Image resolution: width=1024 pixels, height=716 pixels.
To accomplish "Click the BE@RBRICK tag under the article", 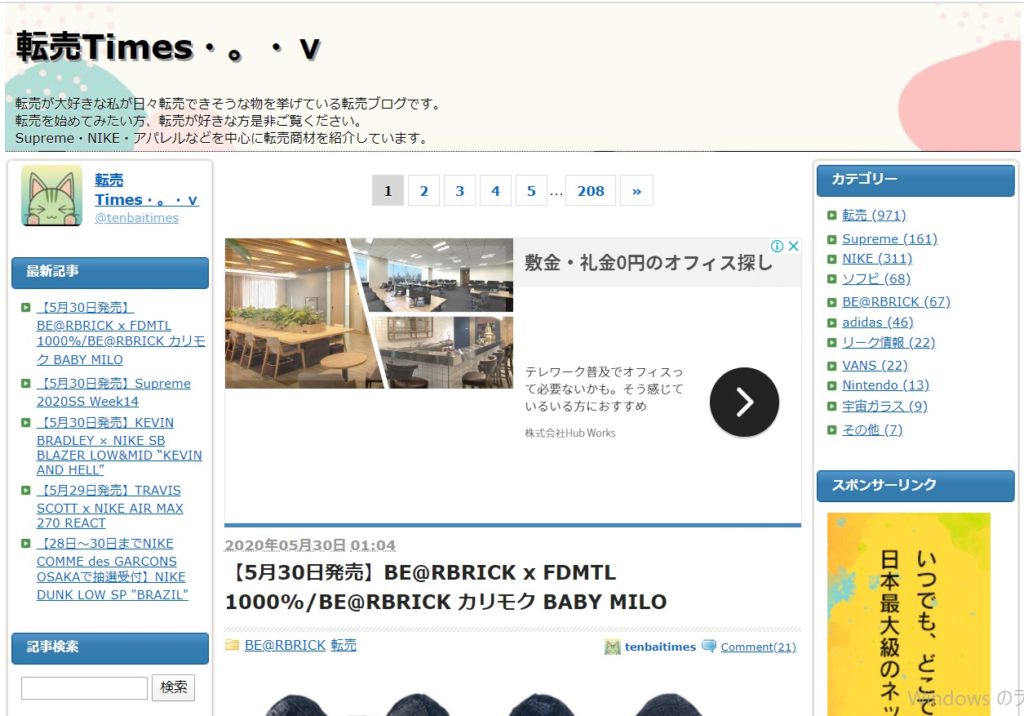I will click(285, 645).
